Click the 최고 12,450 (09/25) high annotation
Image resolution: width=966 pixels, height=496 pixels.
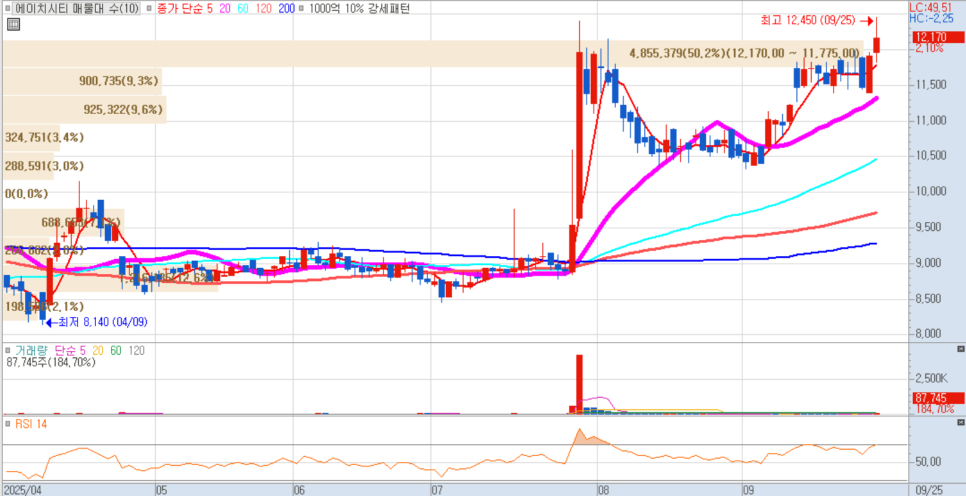[808, 20]
